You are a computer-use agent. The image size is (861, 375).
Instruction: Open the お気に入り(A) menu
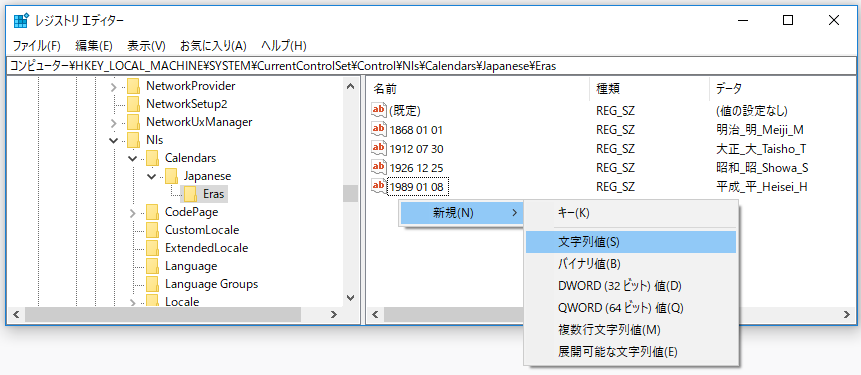coord(213,46)
